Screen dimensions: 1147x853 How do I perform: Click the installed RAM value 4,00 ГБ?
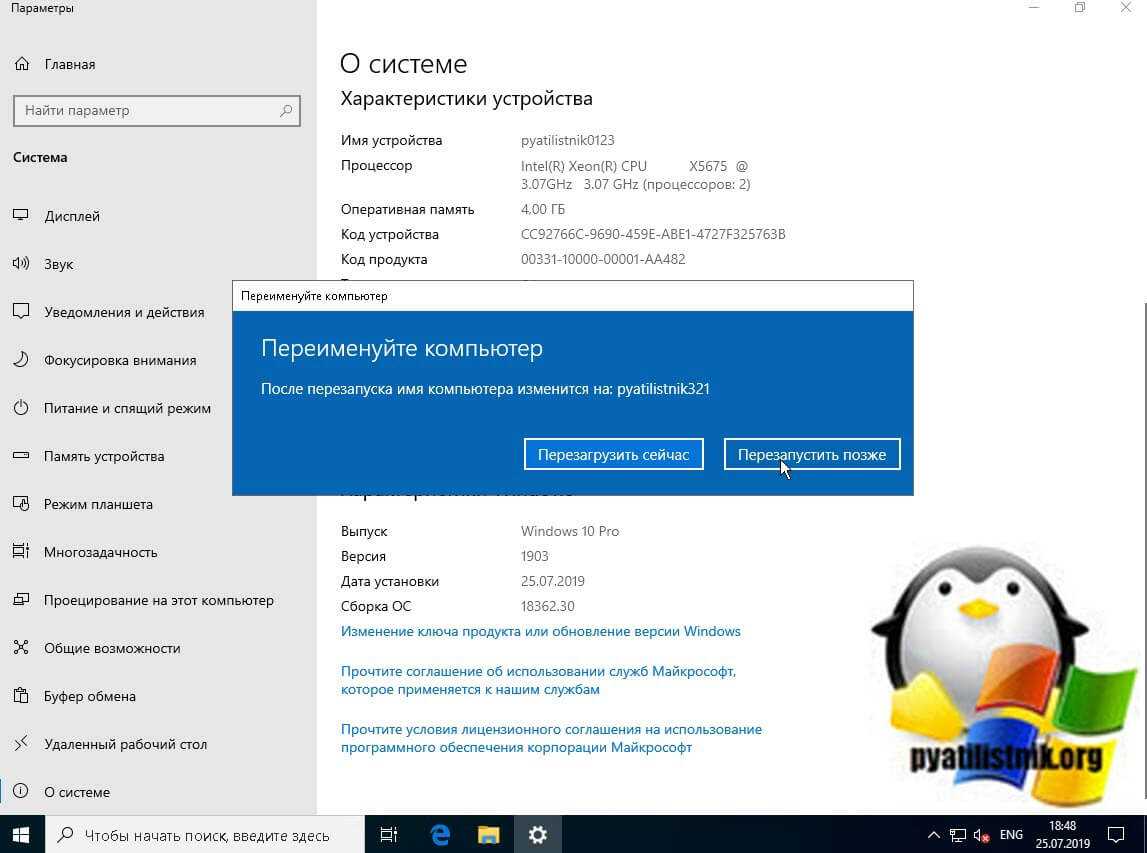pos(543,209)
